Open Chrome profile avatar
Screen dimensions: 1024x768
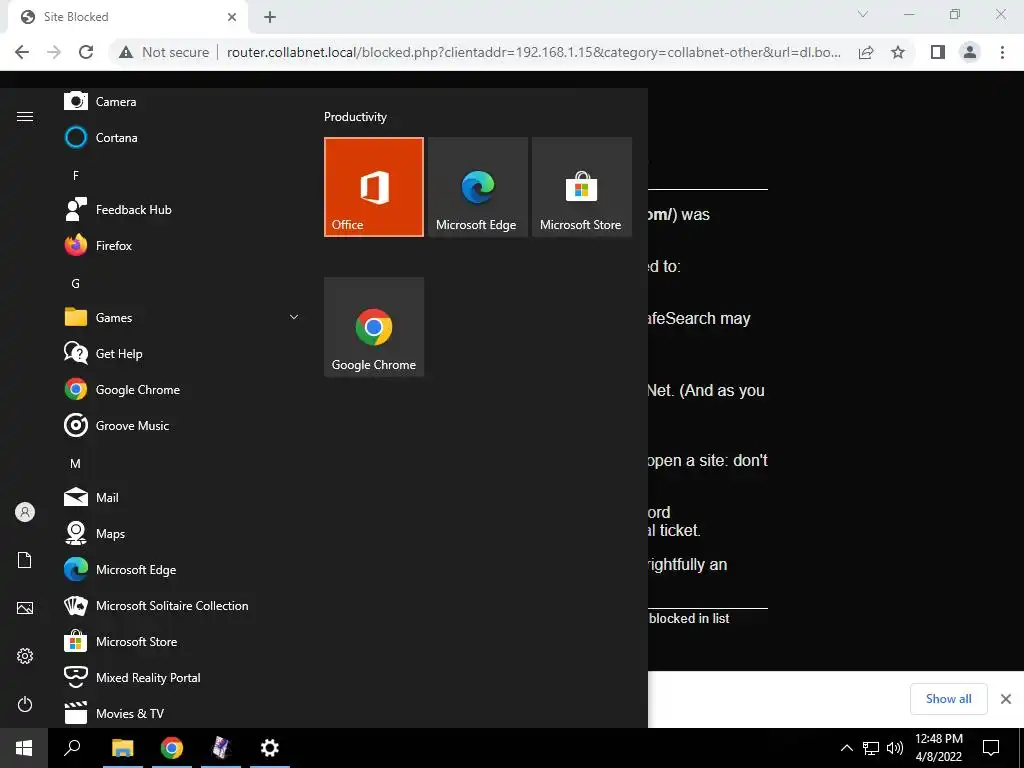click(x=970, y=52)
